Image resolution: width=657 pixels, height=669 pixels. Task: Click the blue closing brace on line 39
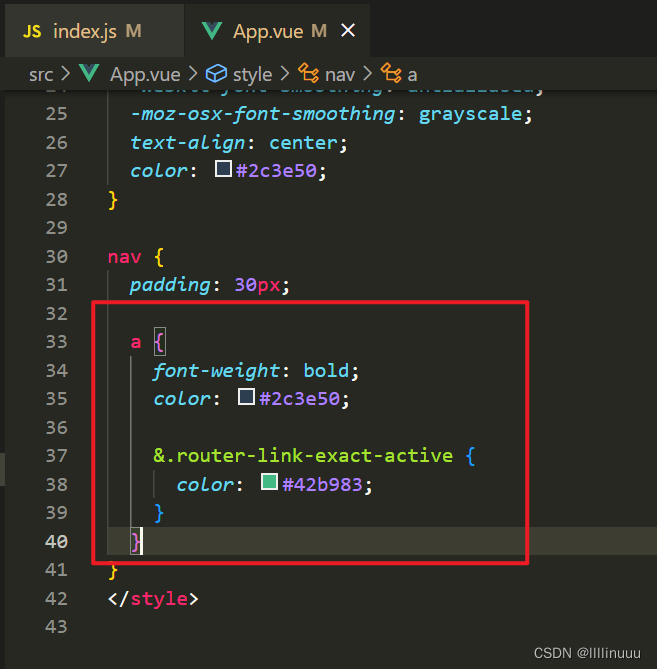(x=159, y=513)
